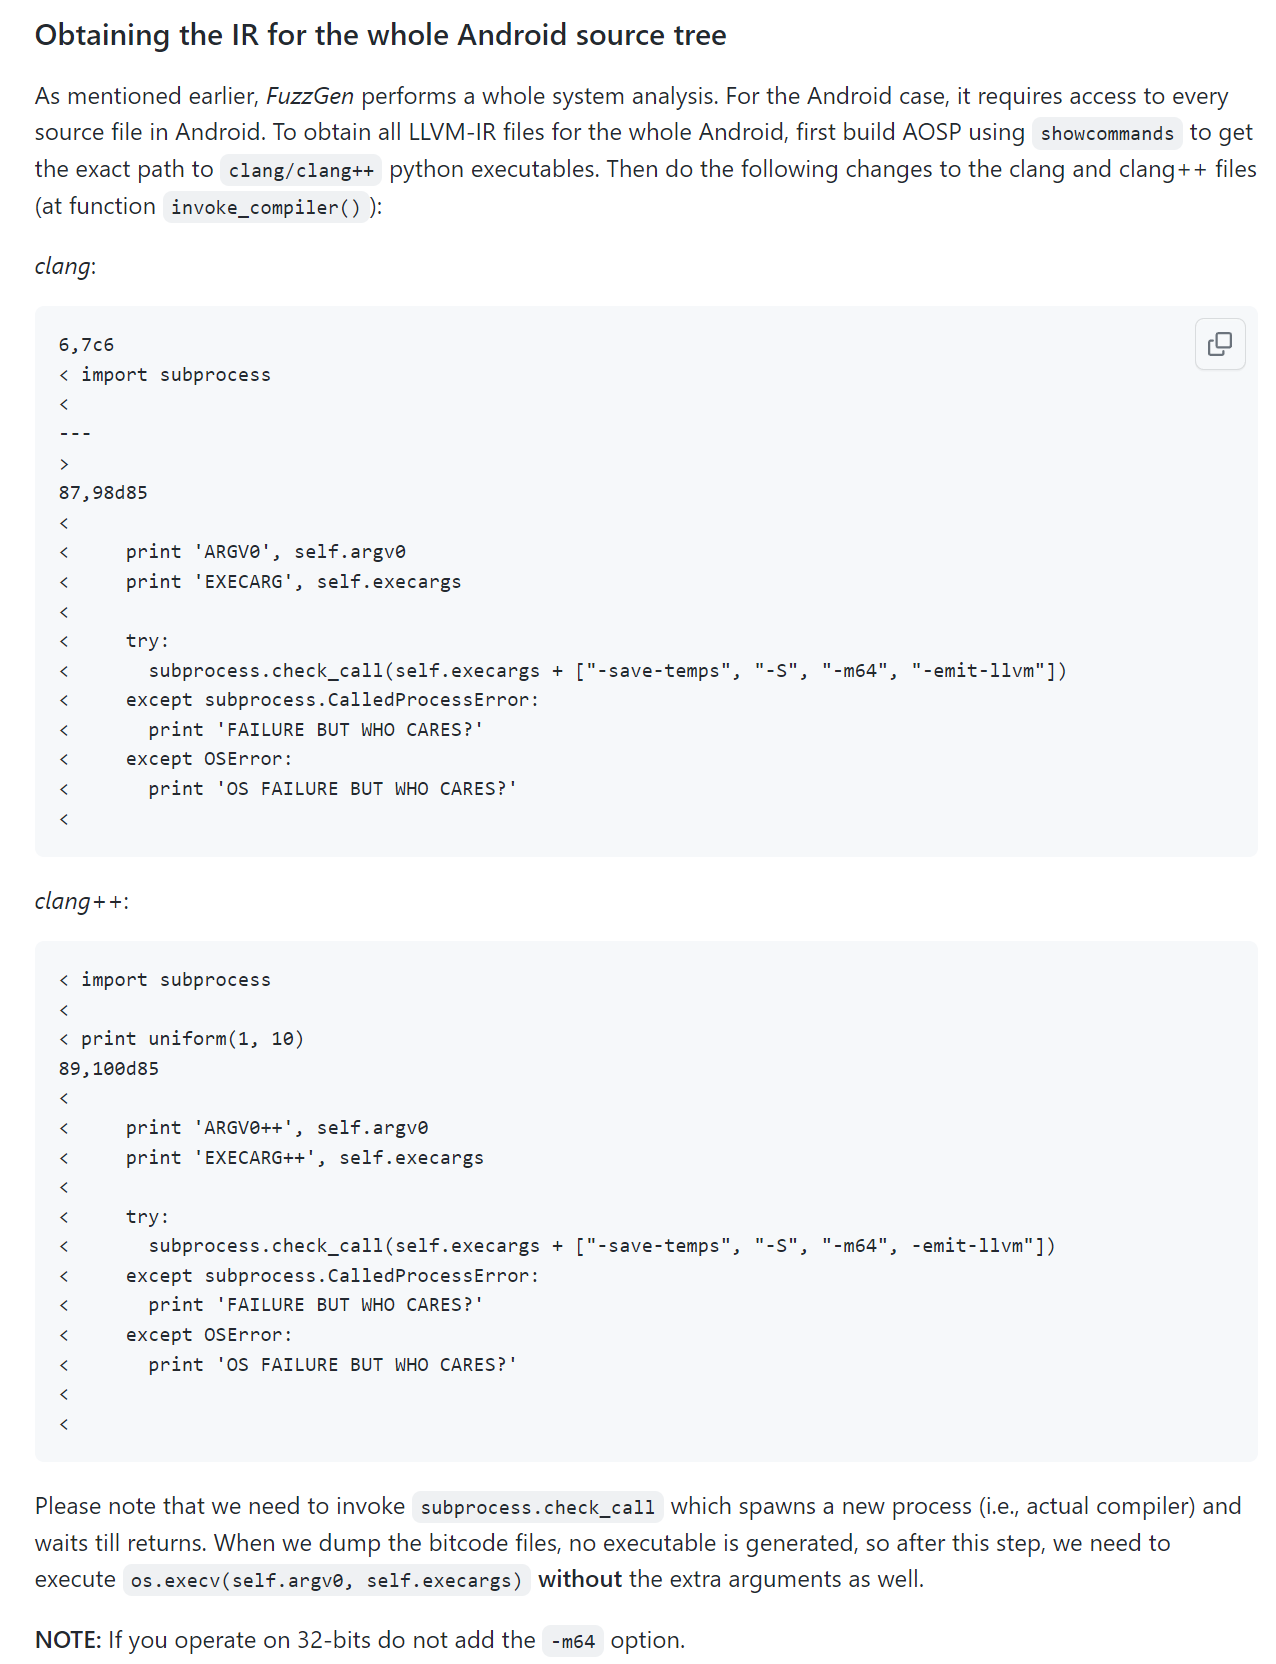Viewport: 1276px width, 1664px height.
Task: Click the italic FuzzGen word
Action: [x=310, y=96]
